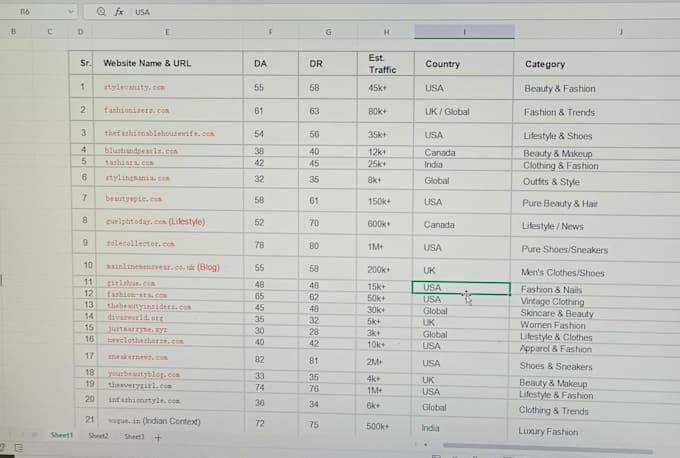Select the Lifestyle / News category cell

click(595, 226)
